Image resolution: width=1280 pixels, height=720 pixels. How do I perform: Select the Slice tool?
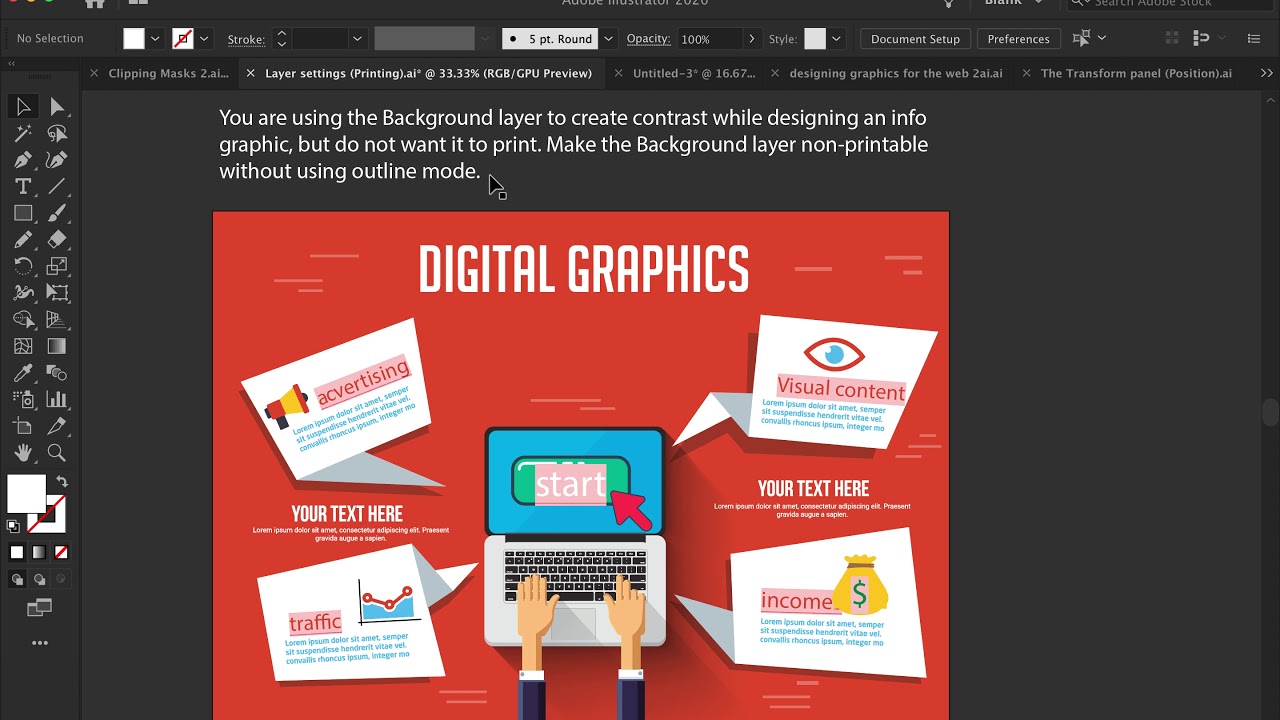pyautogui.click(x=57, y=427)
